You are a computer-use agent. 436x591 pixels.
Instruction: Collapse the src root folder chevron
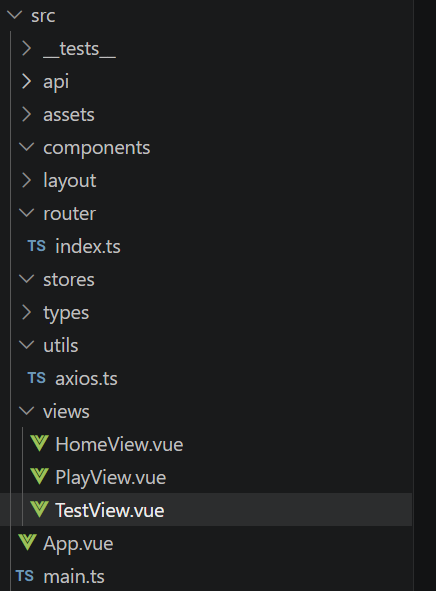point(15,15)
